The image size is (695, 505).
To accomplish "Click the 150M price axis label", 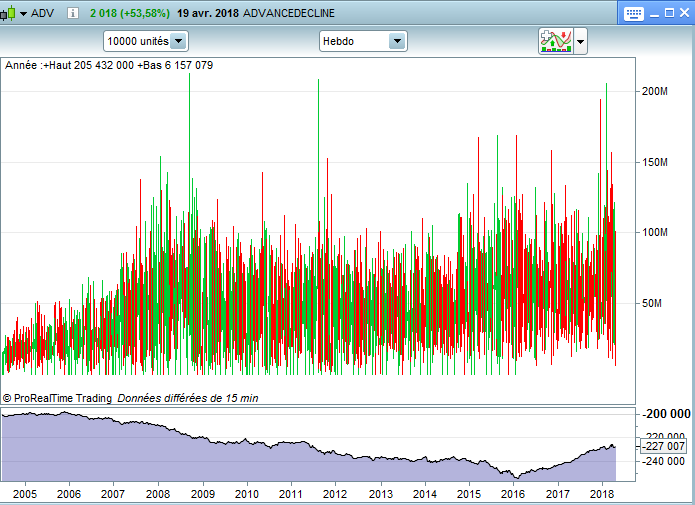I will point(655,162).
